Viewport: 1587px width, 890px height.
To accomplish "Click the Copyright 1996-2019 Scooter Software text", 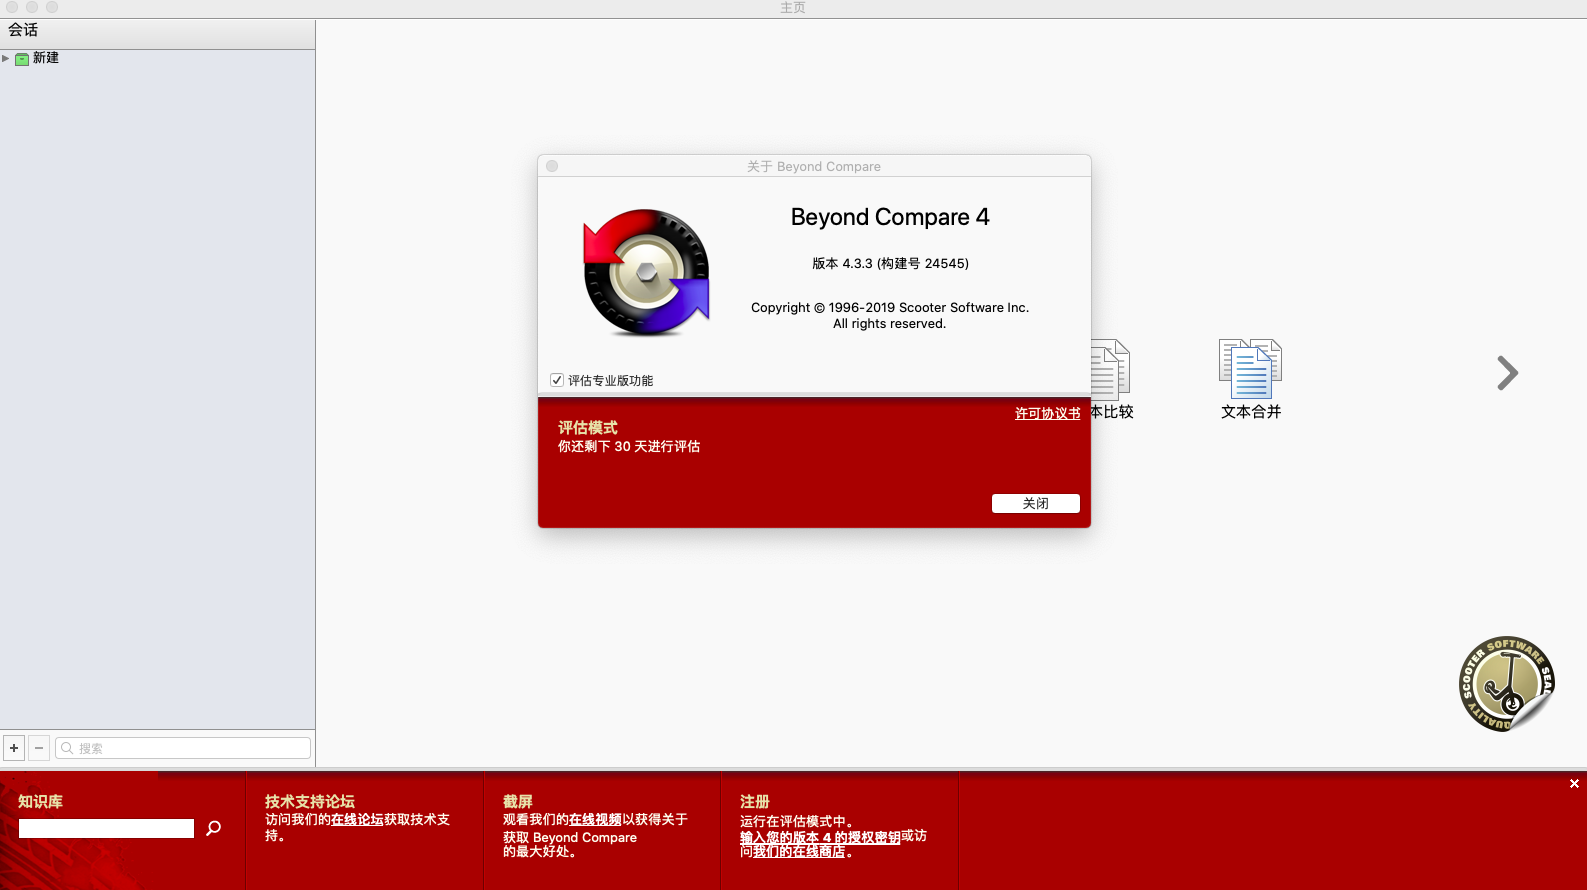I will point(890,307).
